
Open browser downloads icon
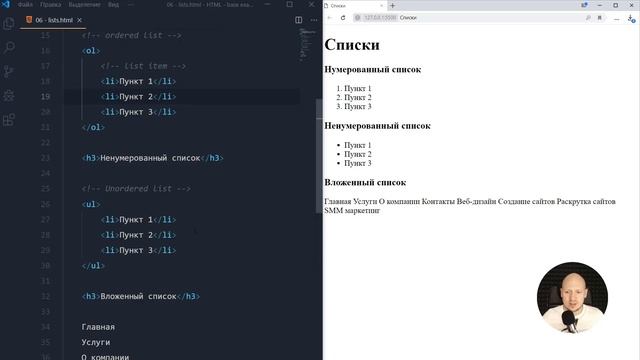pos(631,18)
